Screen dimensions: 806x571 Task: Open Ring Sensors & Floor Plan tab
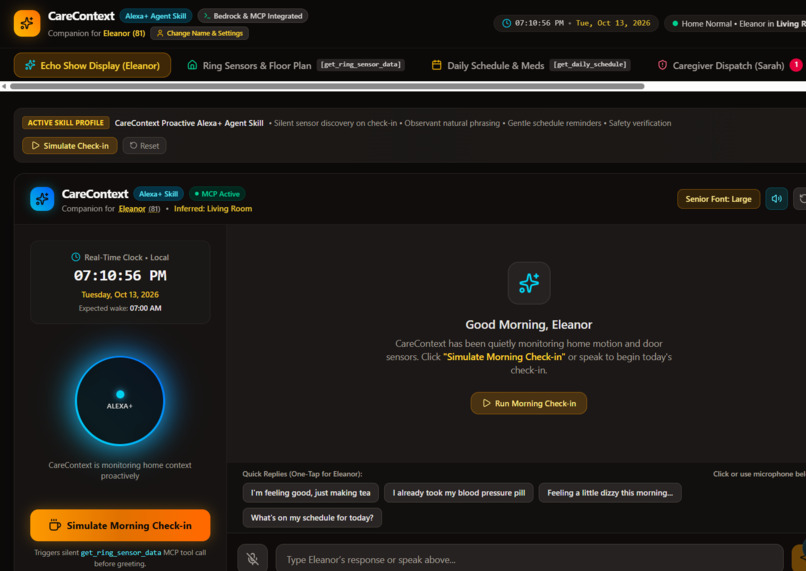coord(296,65)
